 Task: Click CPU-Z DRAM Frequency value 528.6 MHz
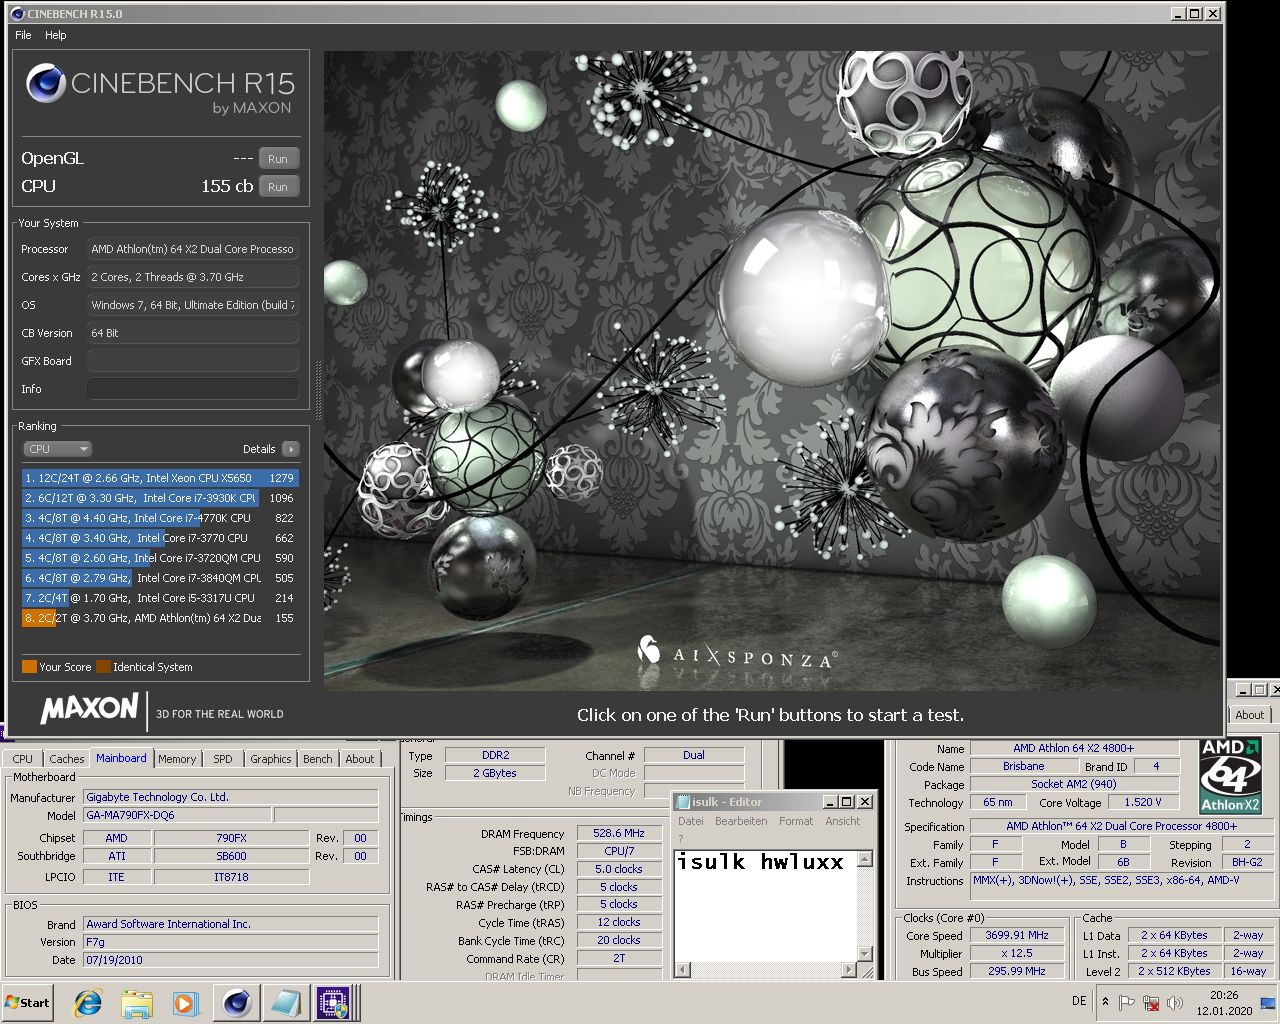(619, 833)
